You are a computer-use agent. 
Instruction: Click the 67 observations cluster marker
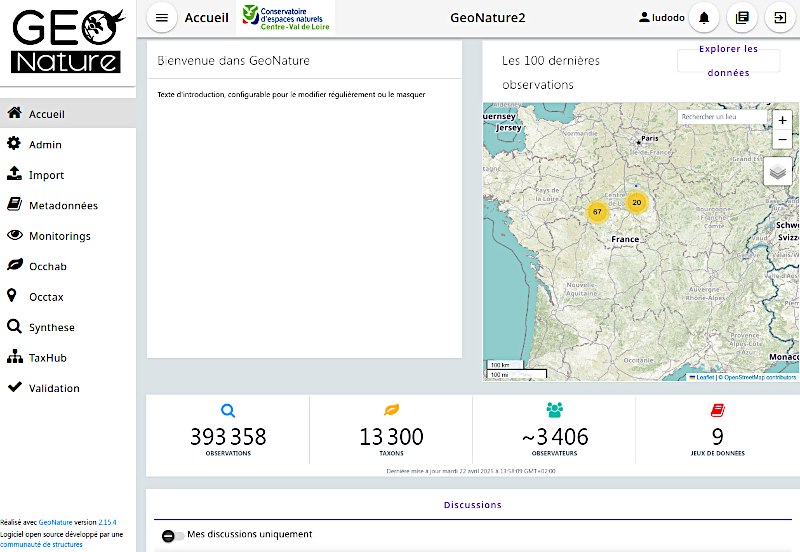(x=597, y=212)
